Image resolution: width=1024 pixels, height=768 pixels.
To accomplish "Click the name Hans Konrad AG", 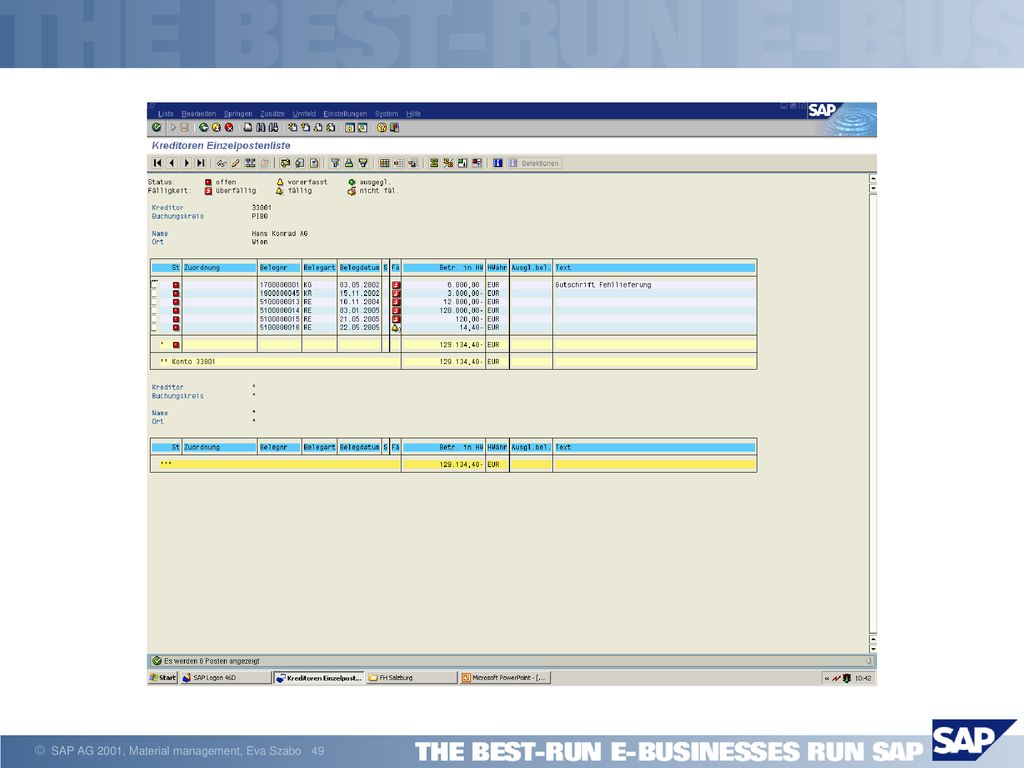I will (280, 234).
